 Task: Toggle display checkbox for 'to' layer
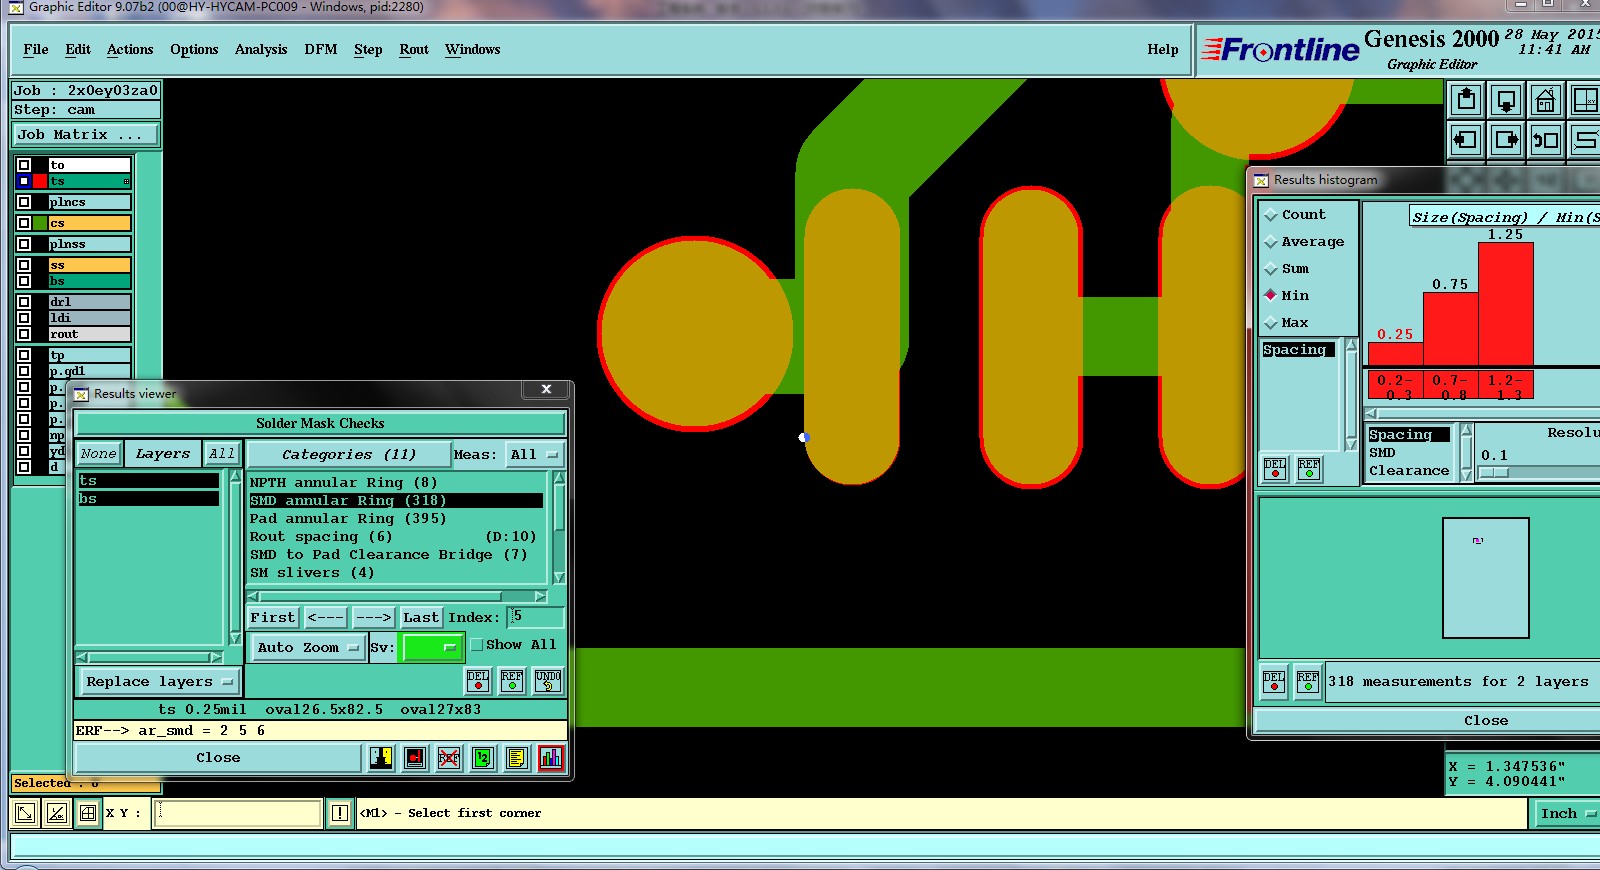(24, 165)
